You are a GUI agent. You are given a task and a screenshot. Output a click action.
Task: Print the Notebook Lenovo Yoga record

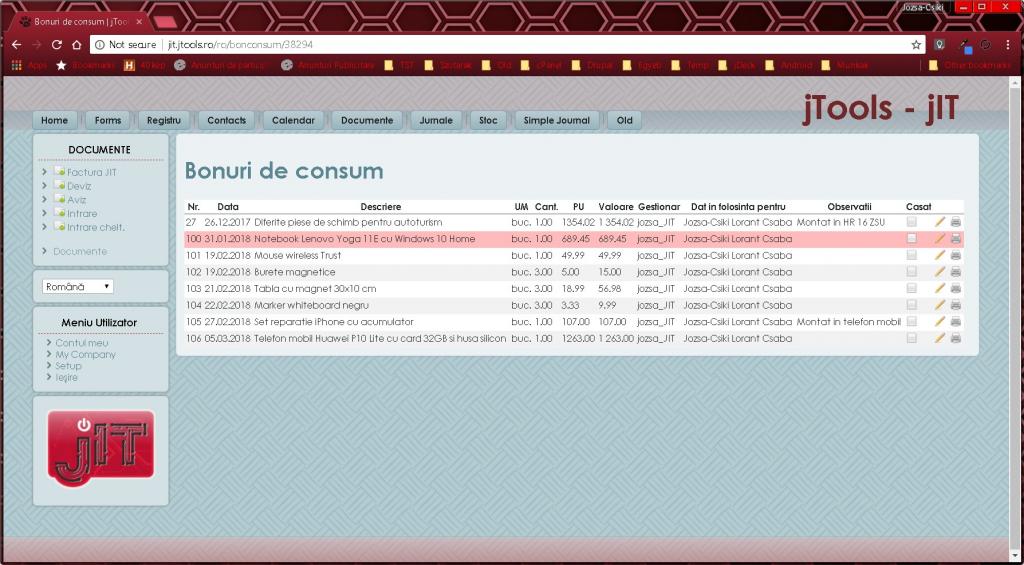[x=956, y=239]
